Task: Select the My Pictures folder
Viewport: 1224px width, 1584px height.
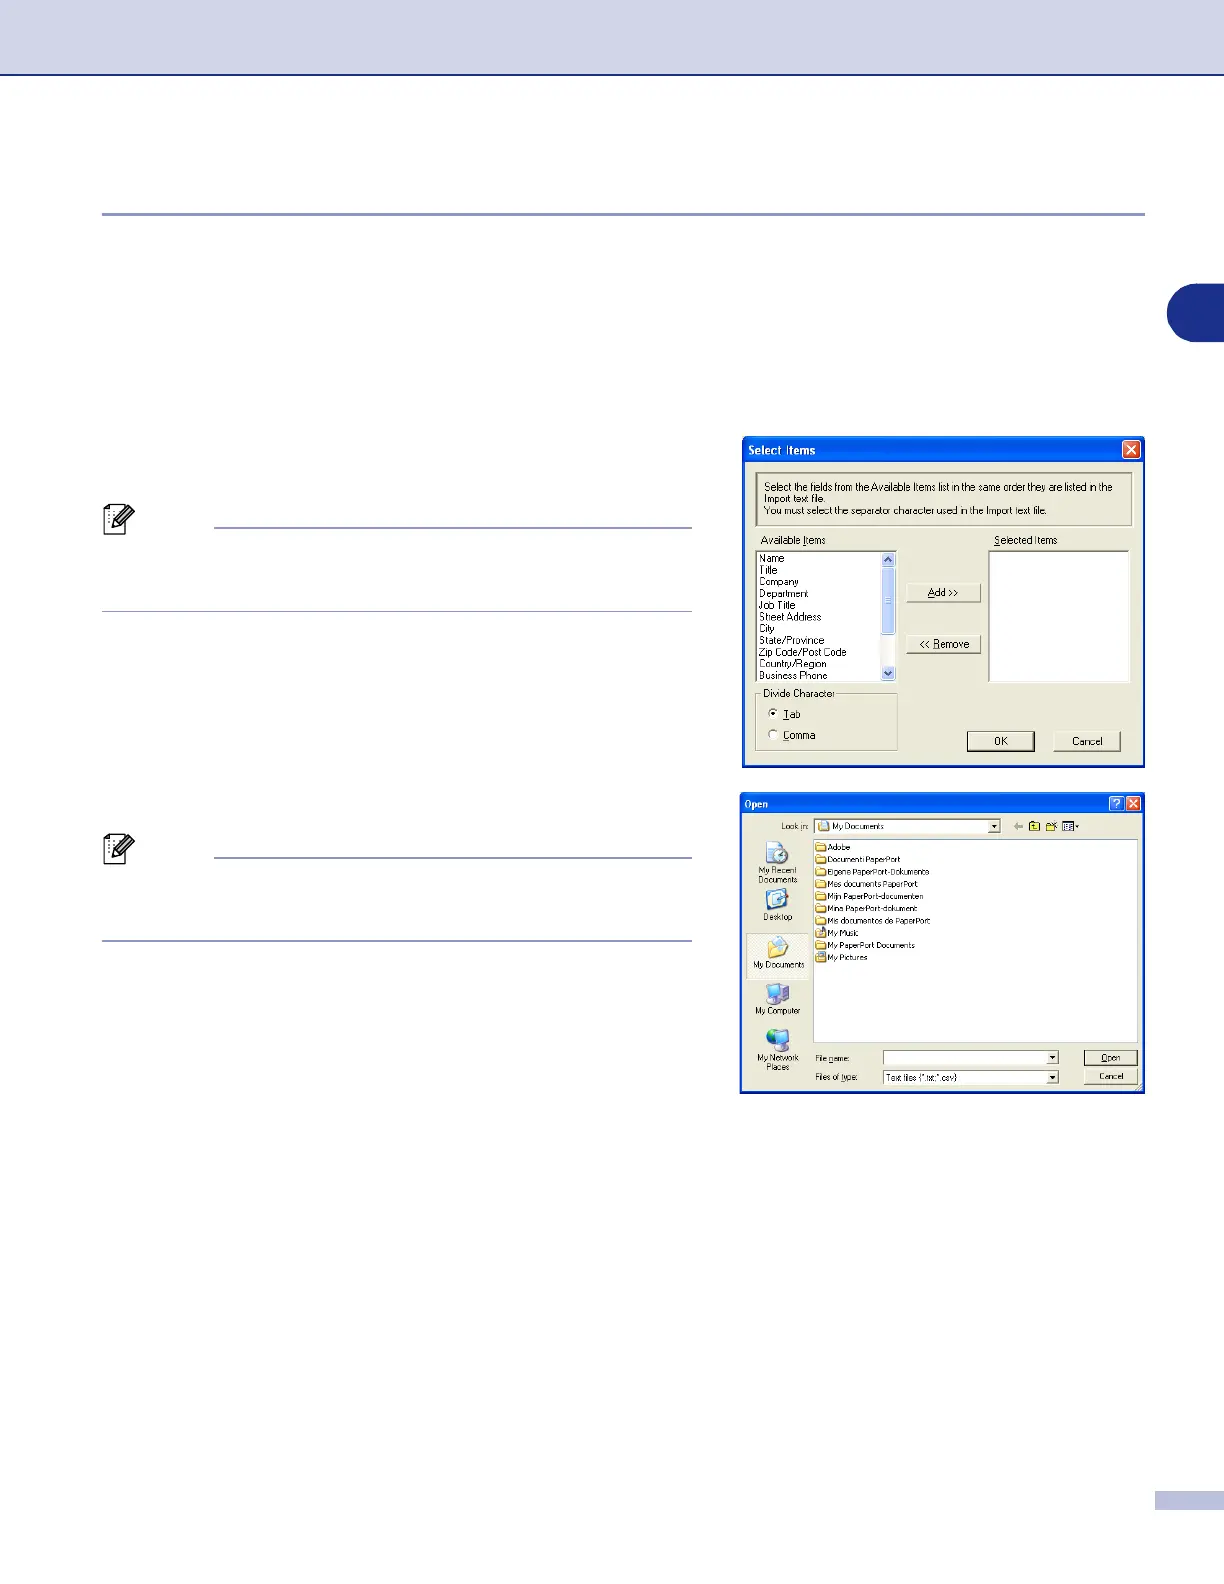Action: point(842,957)
